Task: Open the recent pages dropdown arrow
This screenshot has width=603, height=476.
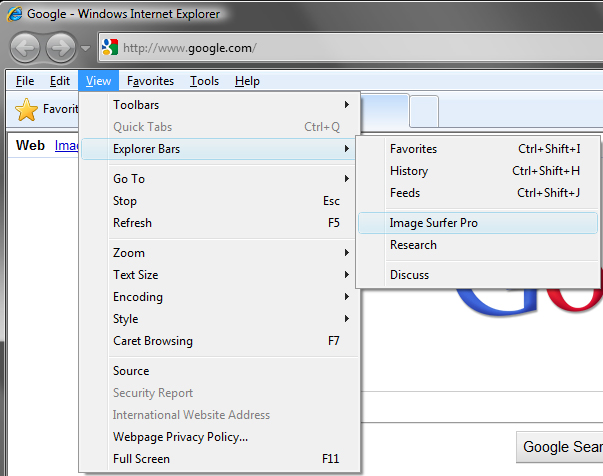Action: pos(85,48)
